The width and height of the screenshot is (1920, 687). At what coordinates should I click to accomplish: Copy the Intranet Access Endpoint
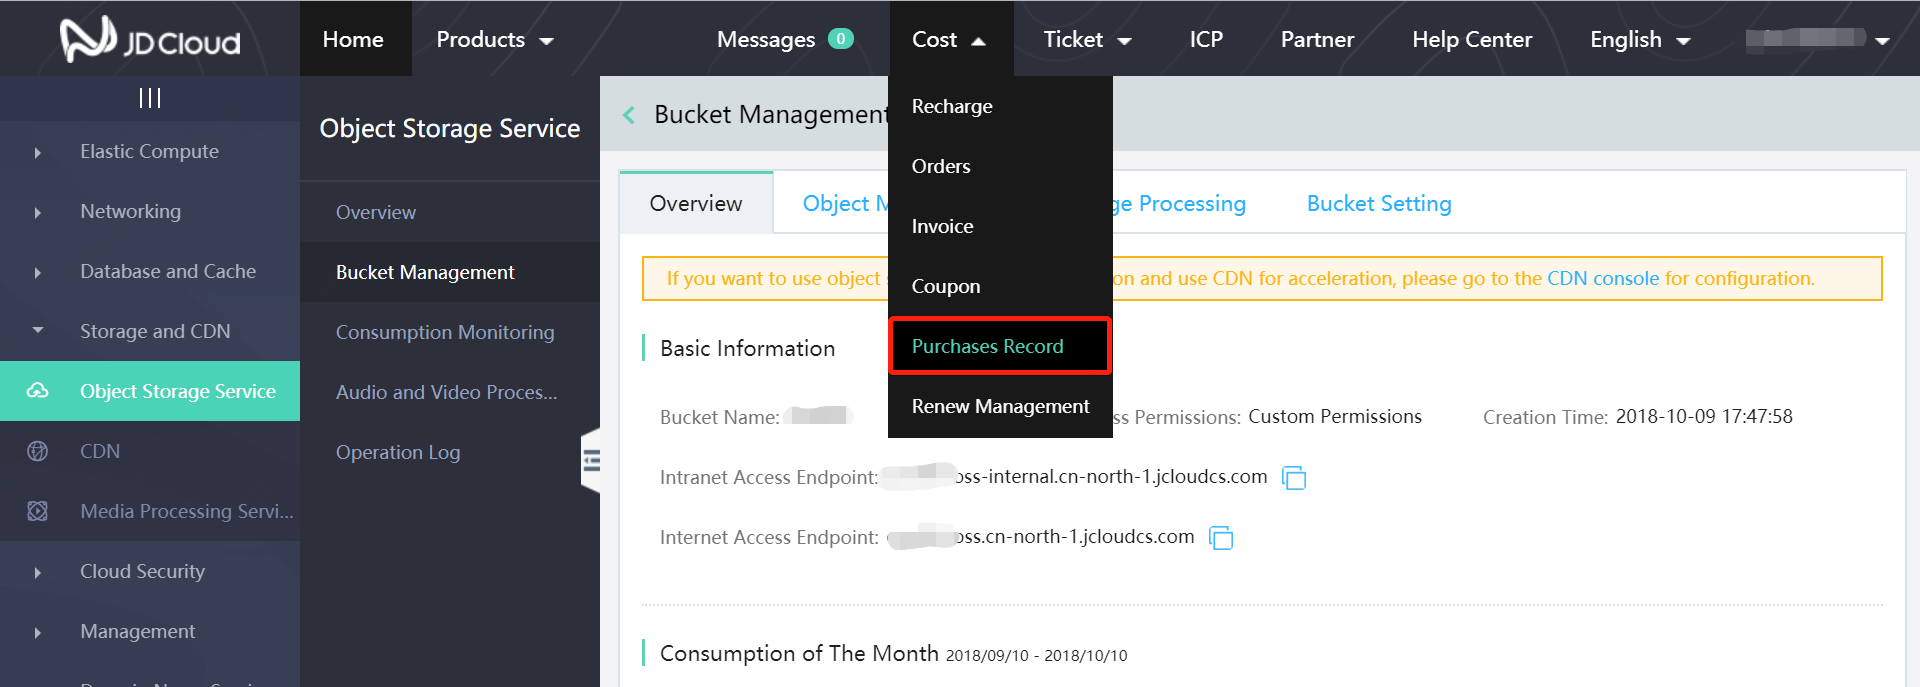[1294, 478]
